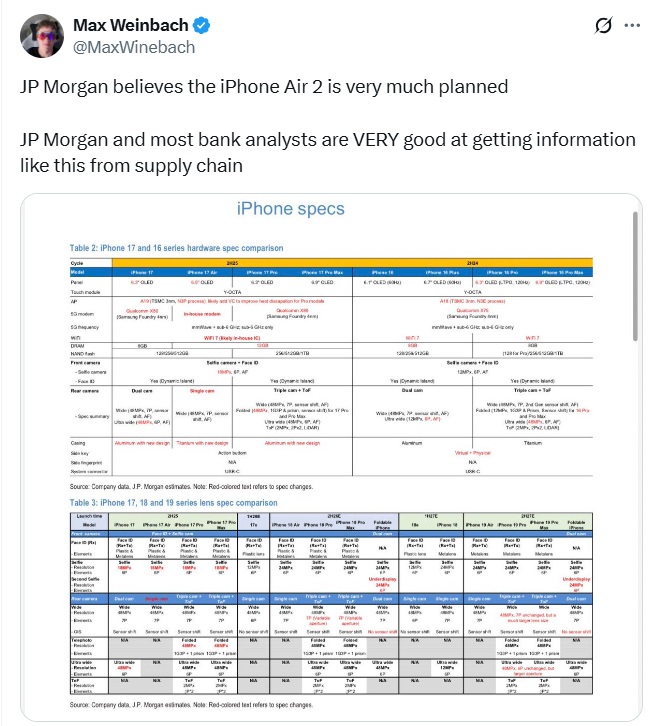This screenshot has height=726, width=648.
Task: Click the red 'Single cam' rear camera cell
Action: (200, 391)
